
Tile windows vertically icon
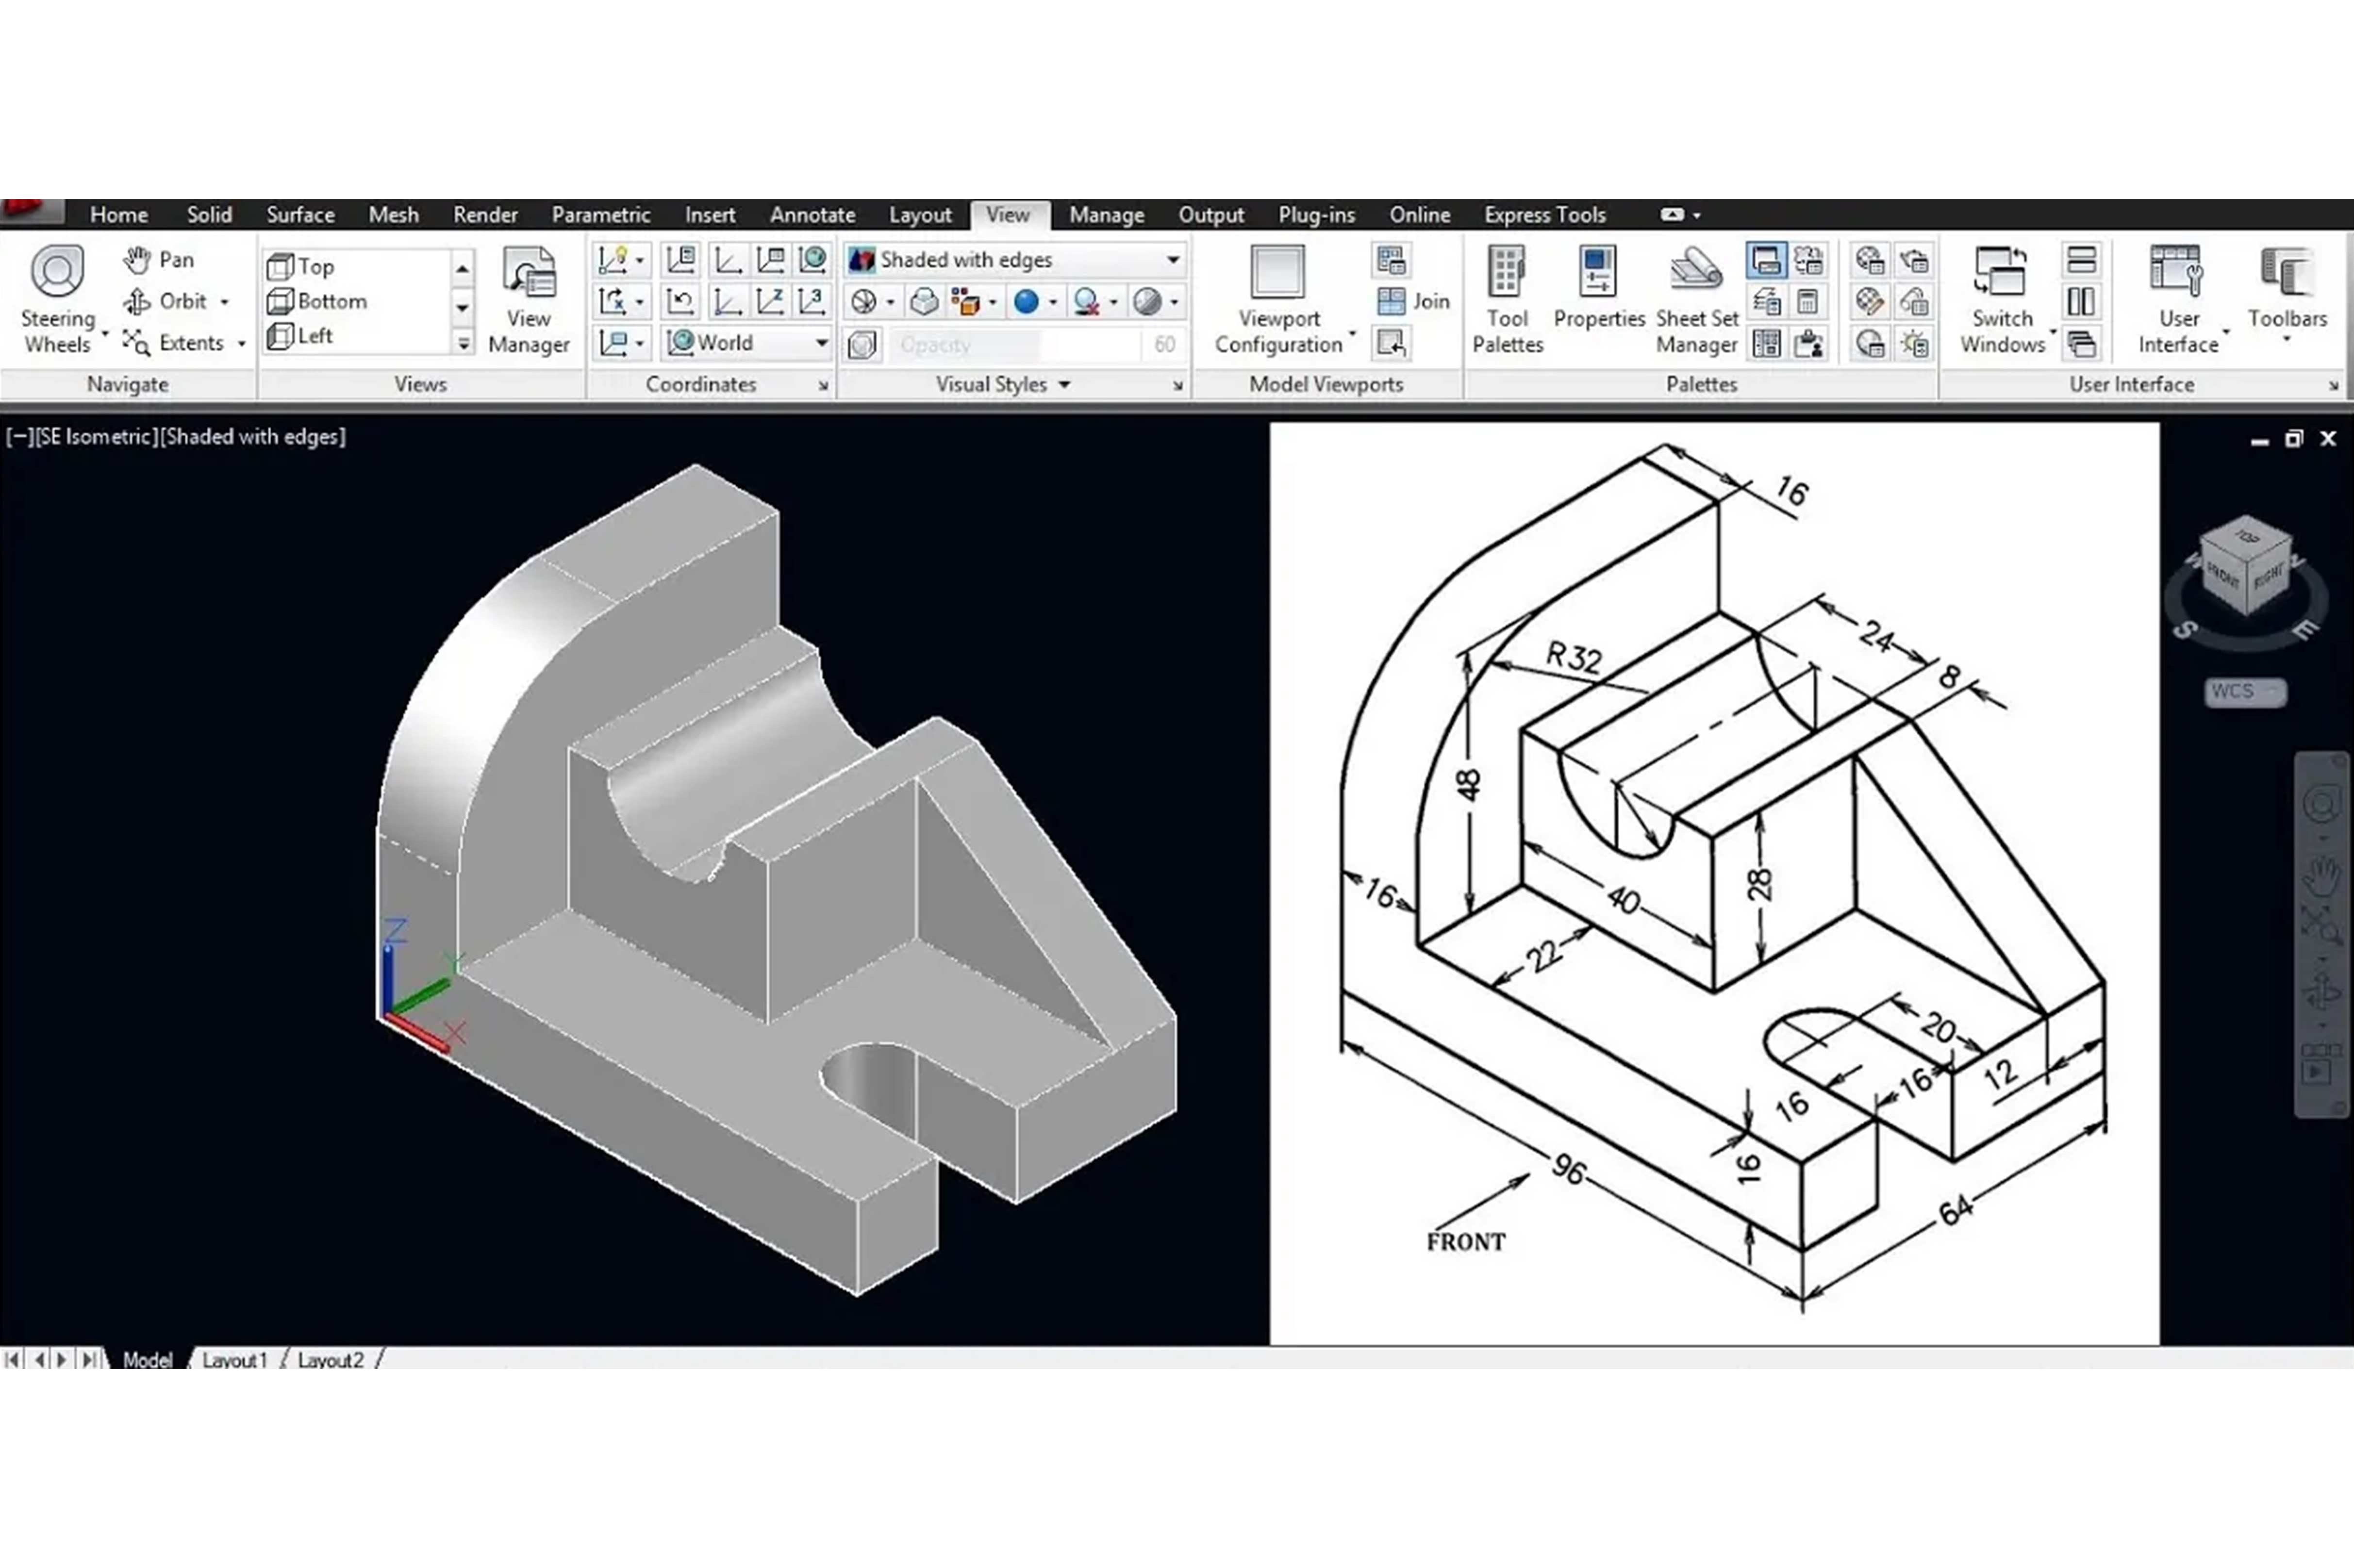[2081, 301]
